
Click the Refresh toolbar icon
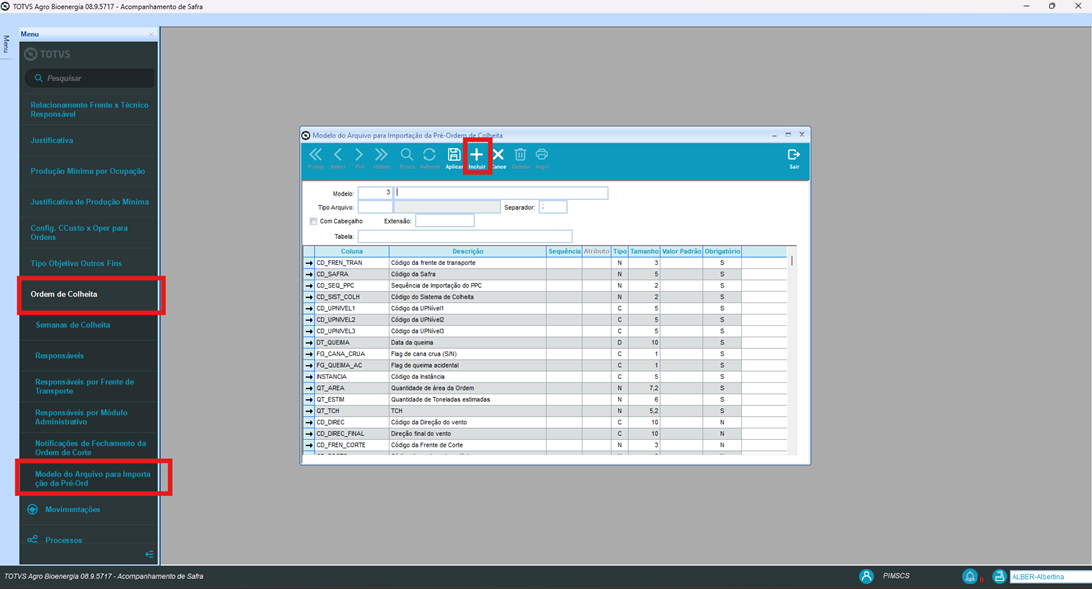(430, 158)
